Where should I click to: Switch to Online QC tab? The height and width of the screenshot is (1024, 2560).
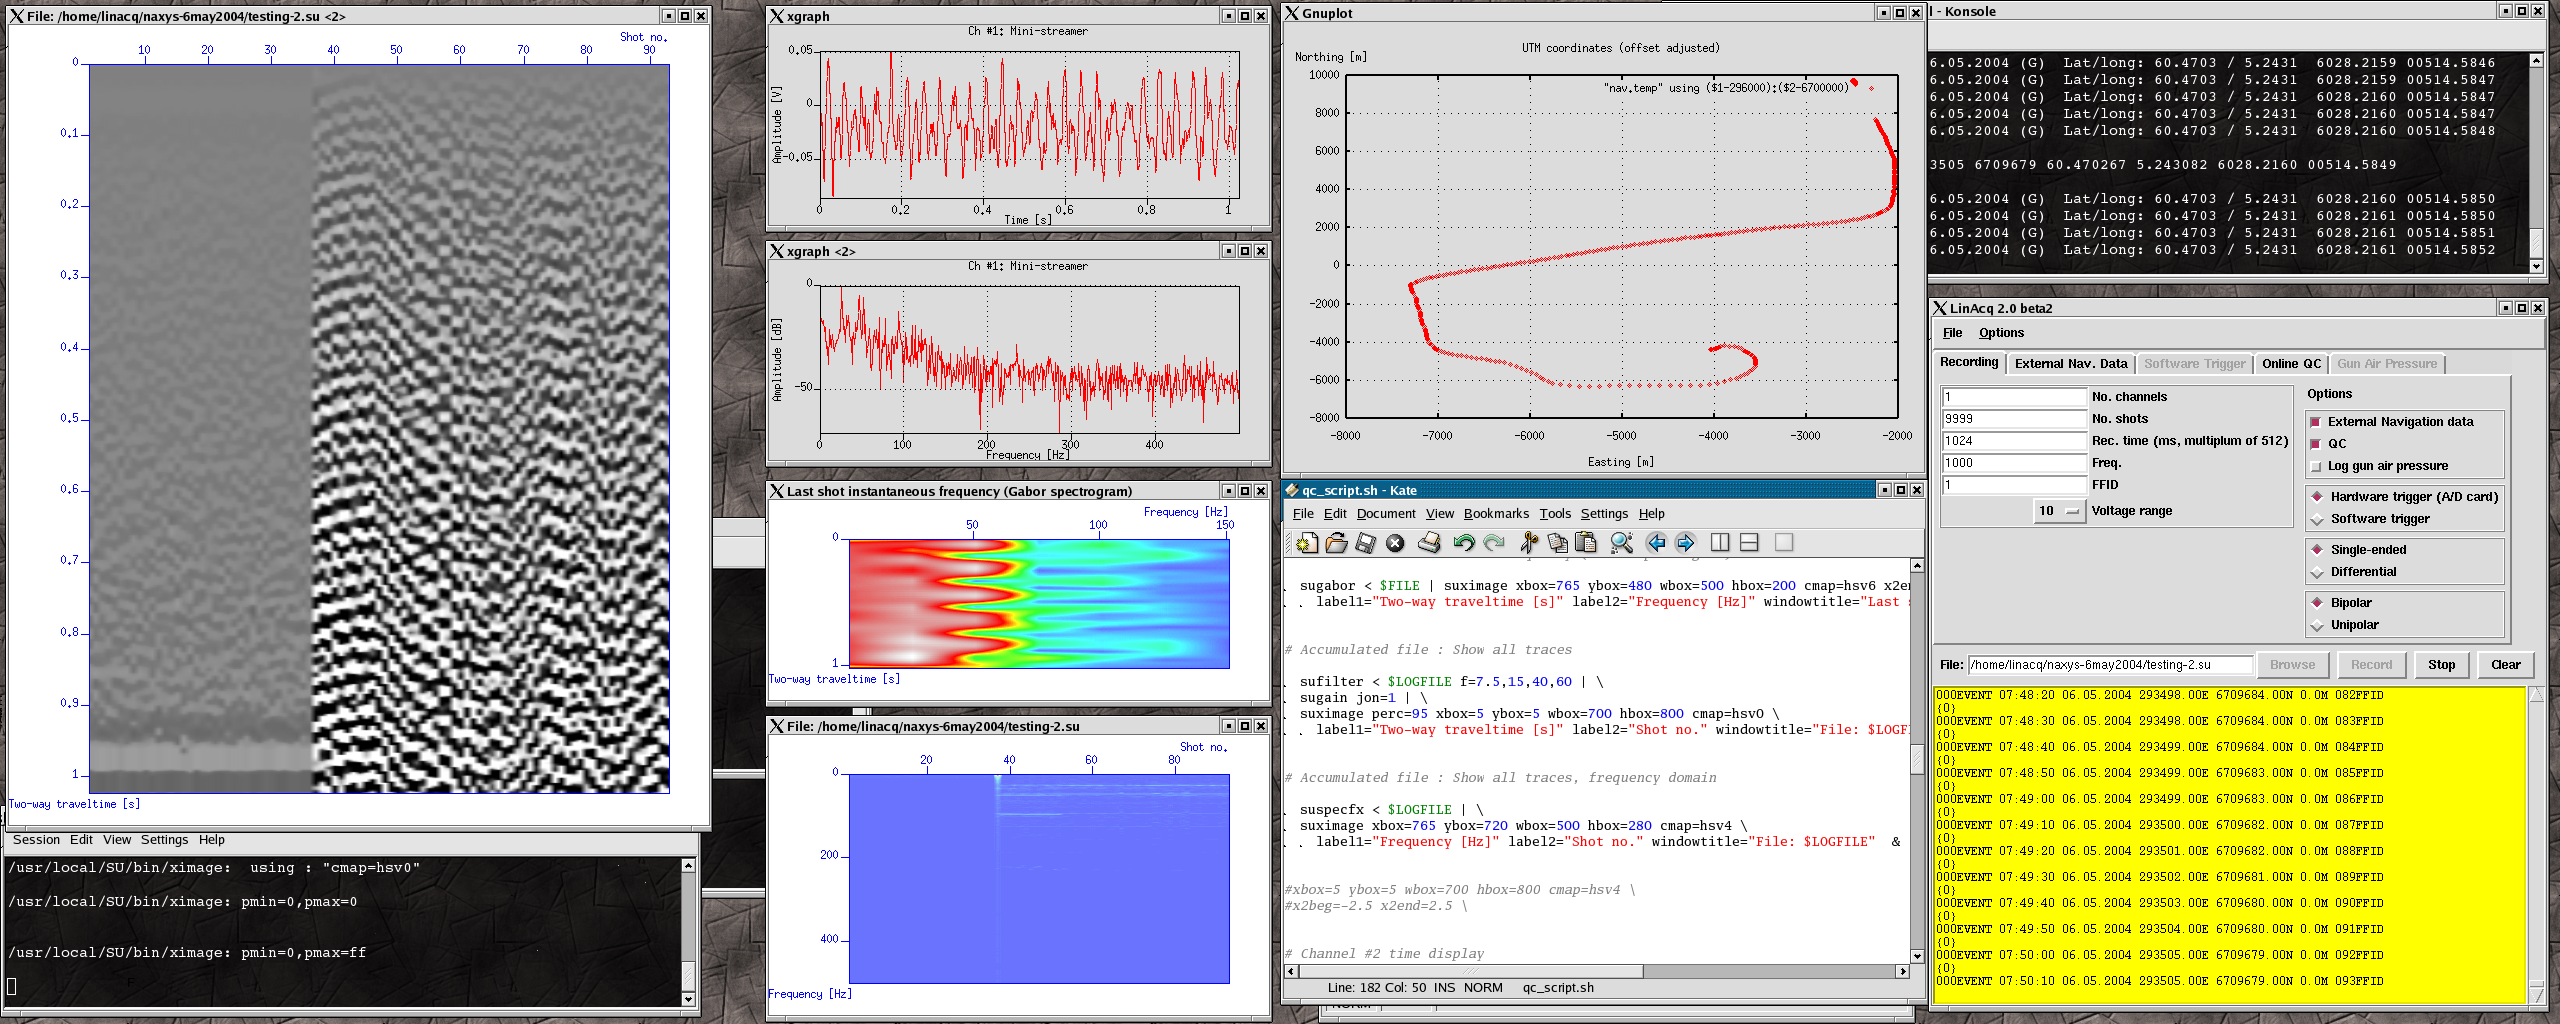point(2291,364)
